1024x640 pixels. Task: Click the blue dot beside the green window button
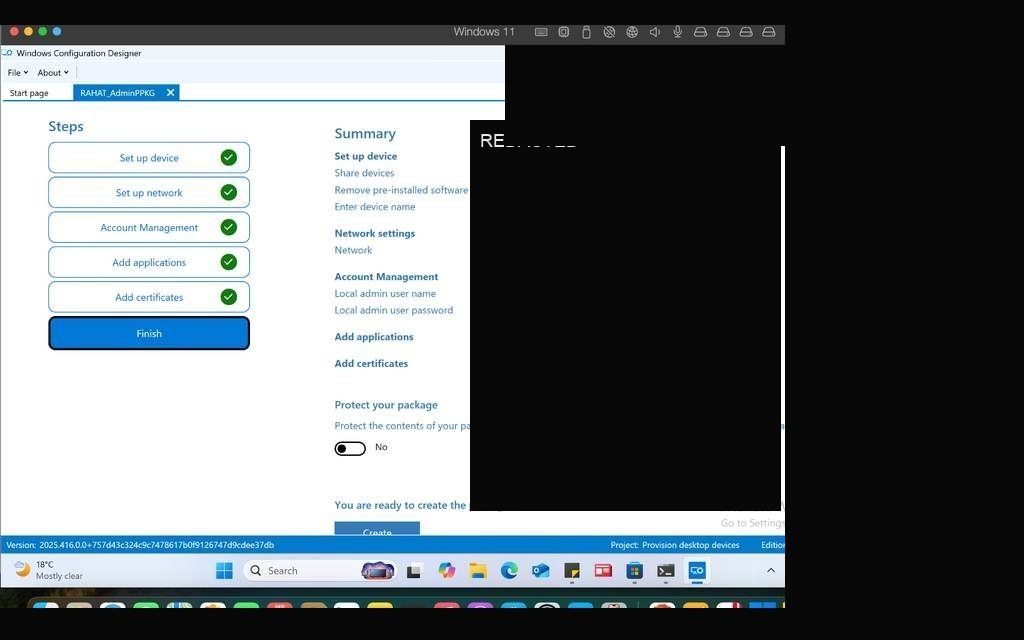point(57,31)
